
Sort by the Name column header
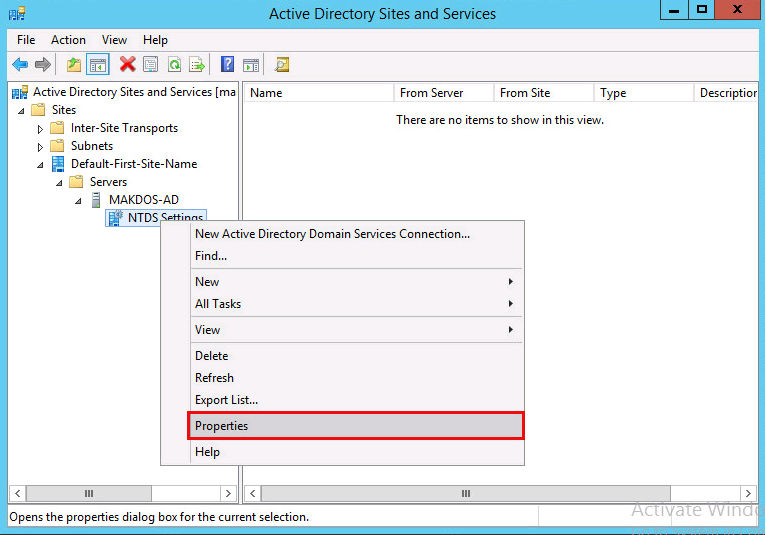[x=319, y=93]
